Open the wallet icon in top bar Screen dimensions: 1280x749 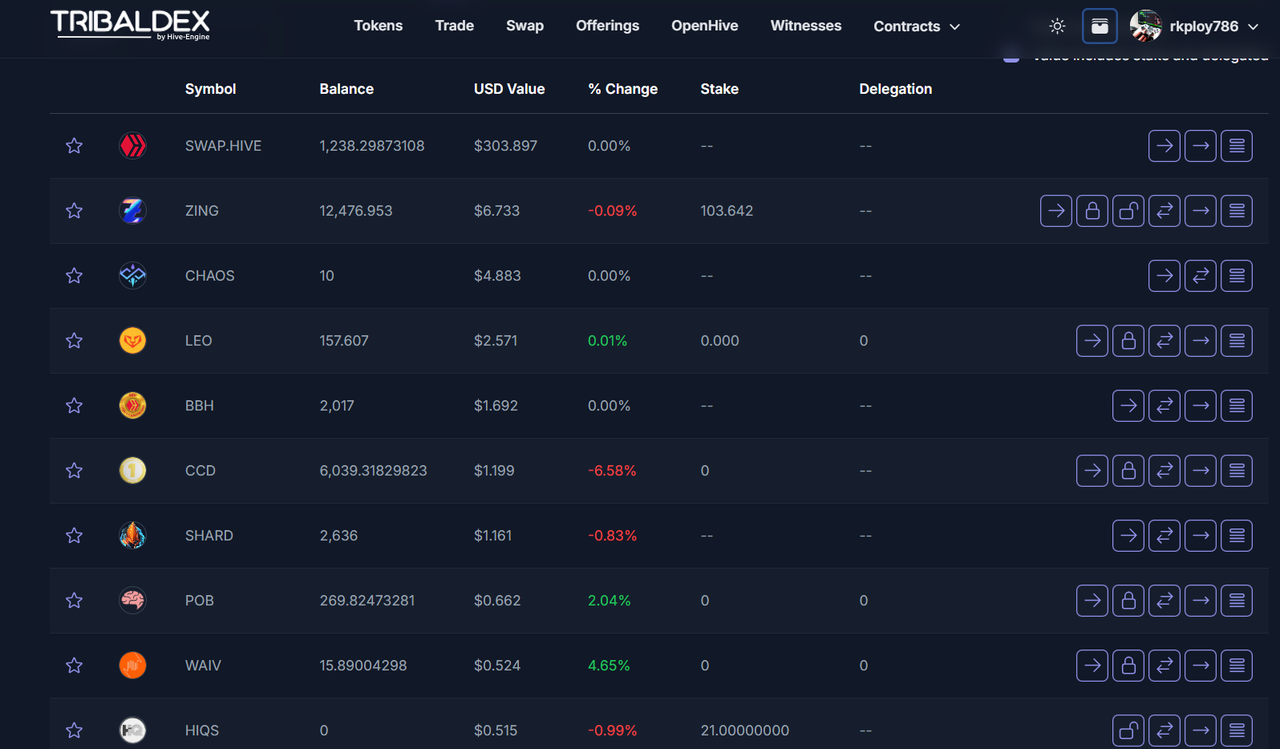click(x=1099, y=26)
